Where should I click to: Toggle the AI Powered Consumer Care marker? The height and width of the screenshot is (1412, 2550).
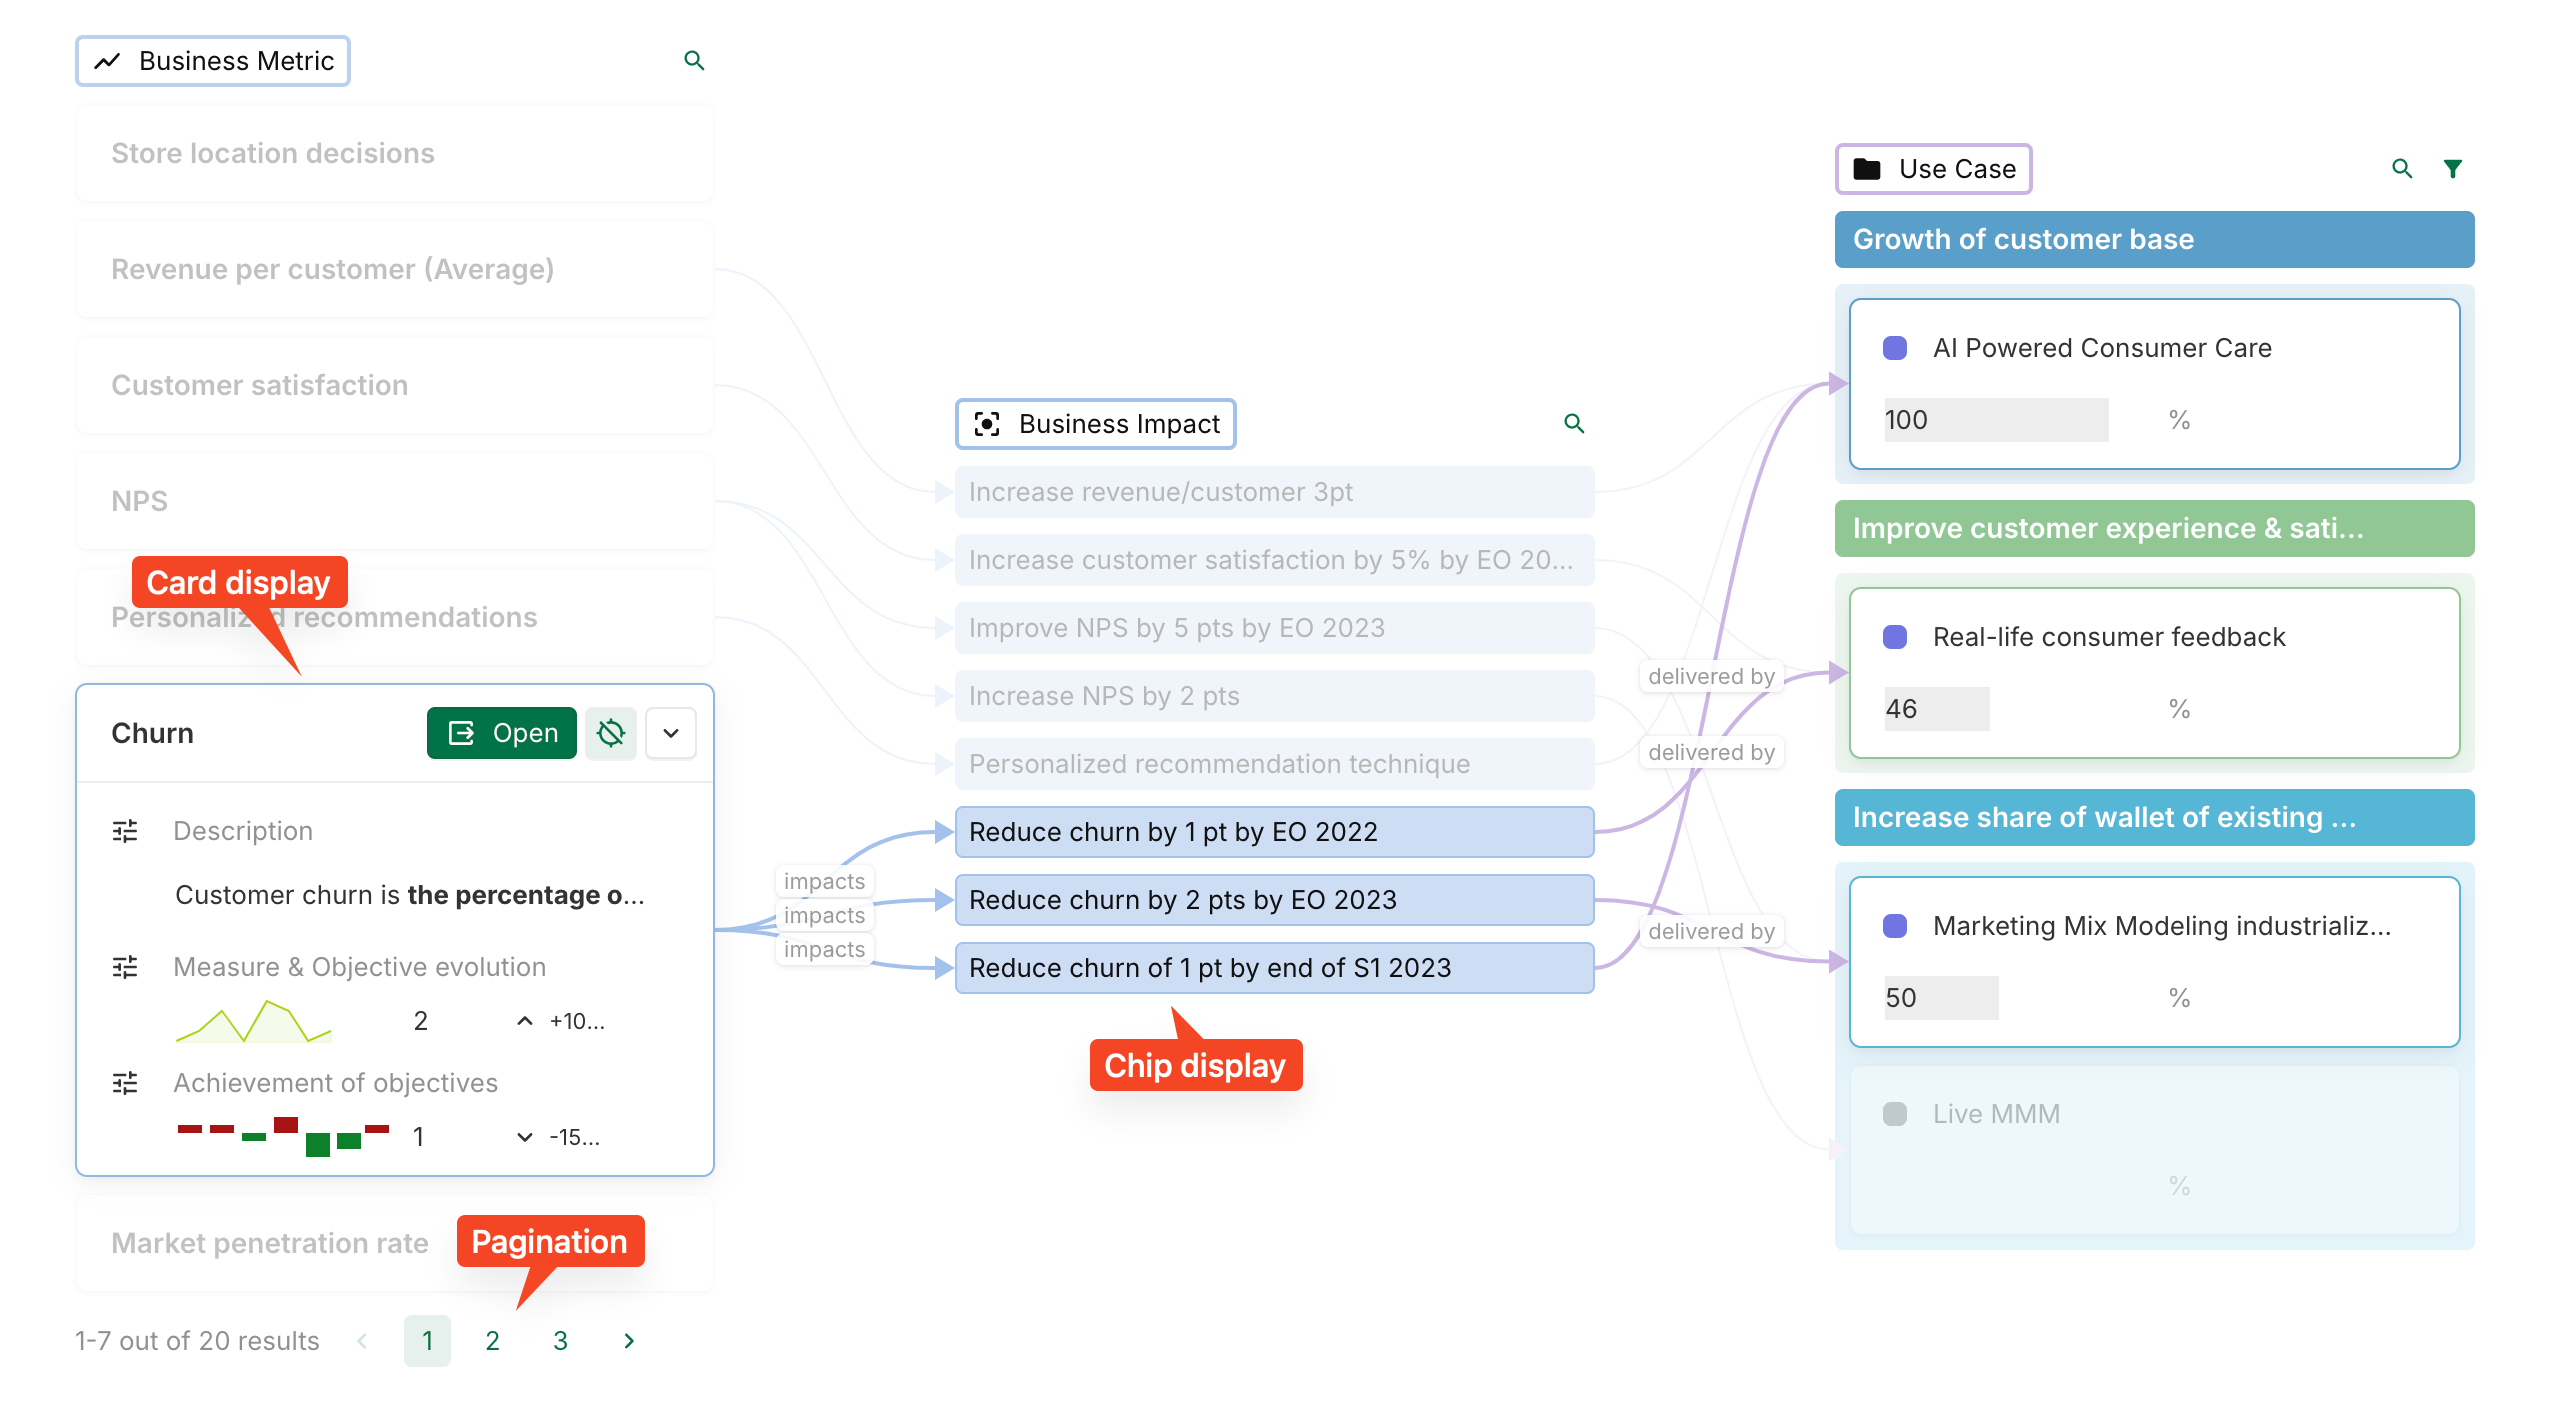1894,348
